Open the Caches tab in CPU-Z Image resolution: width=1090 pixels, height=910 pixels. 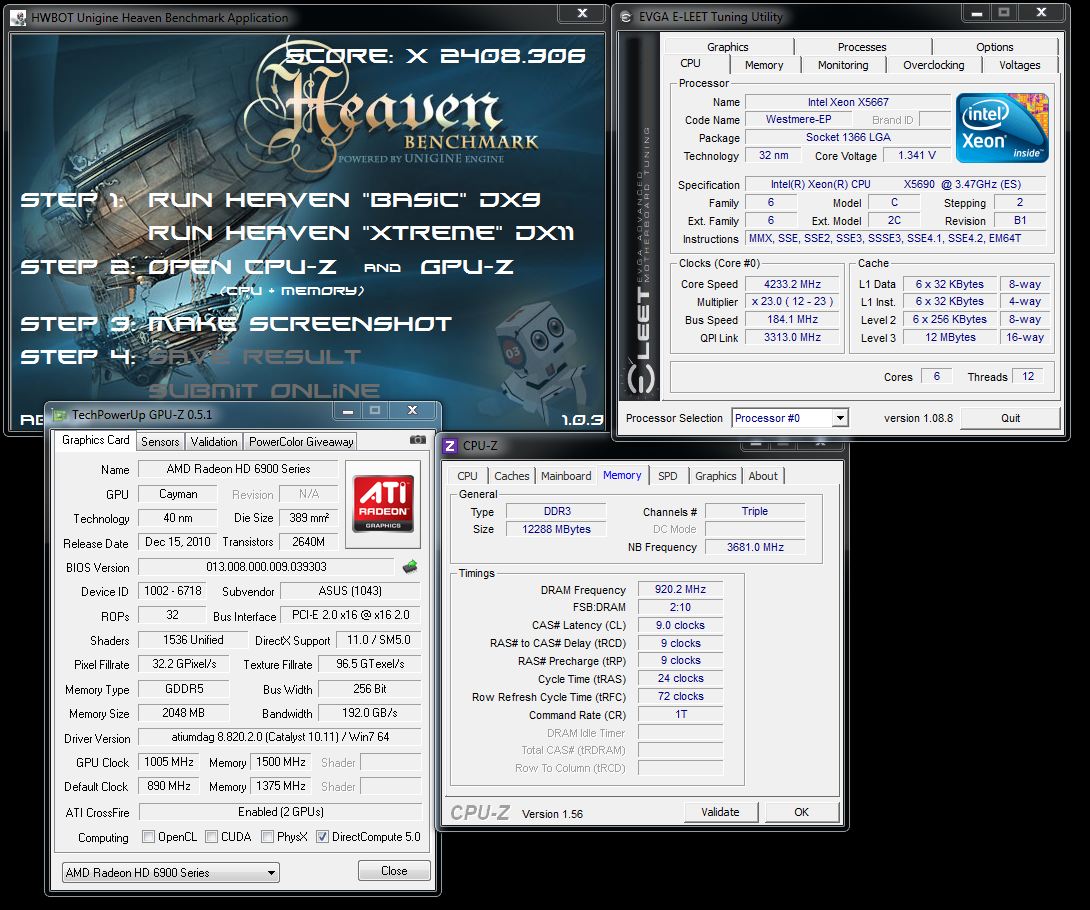tap(512, 476)
